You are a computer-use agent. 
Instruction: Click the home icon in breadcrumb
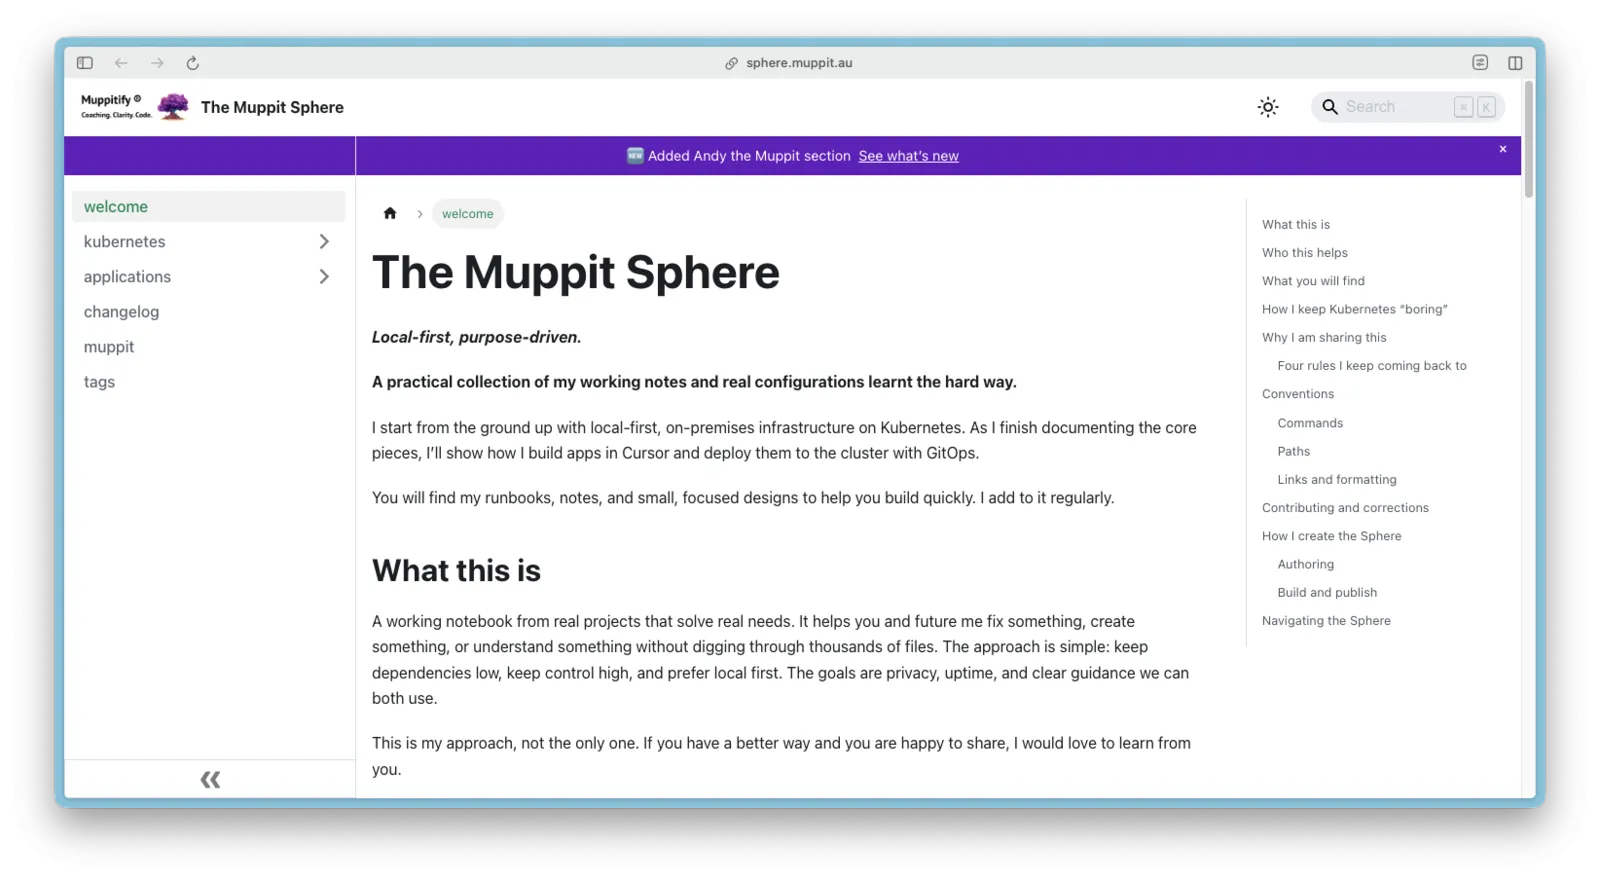pos(390,213)
